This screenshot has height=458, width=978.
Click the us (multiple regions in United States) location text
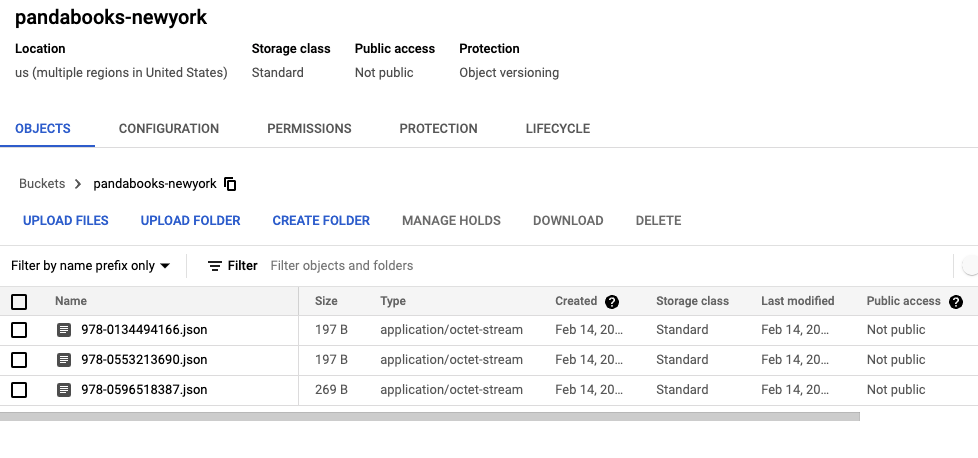pos(121,73)
